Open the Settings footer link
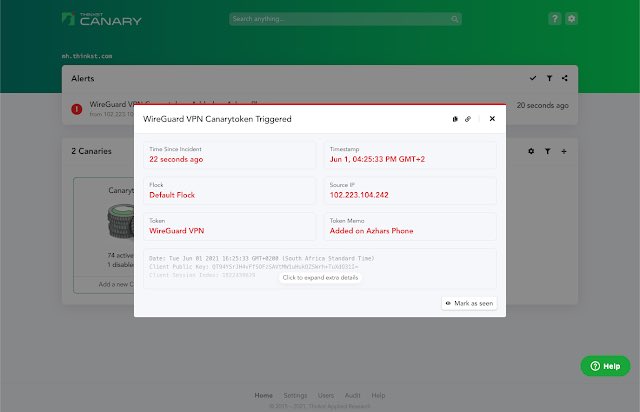The height and width of the screenshot is (412, 640). pyautogui.click(x=295, y=395)
